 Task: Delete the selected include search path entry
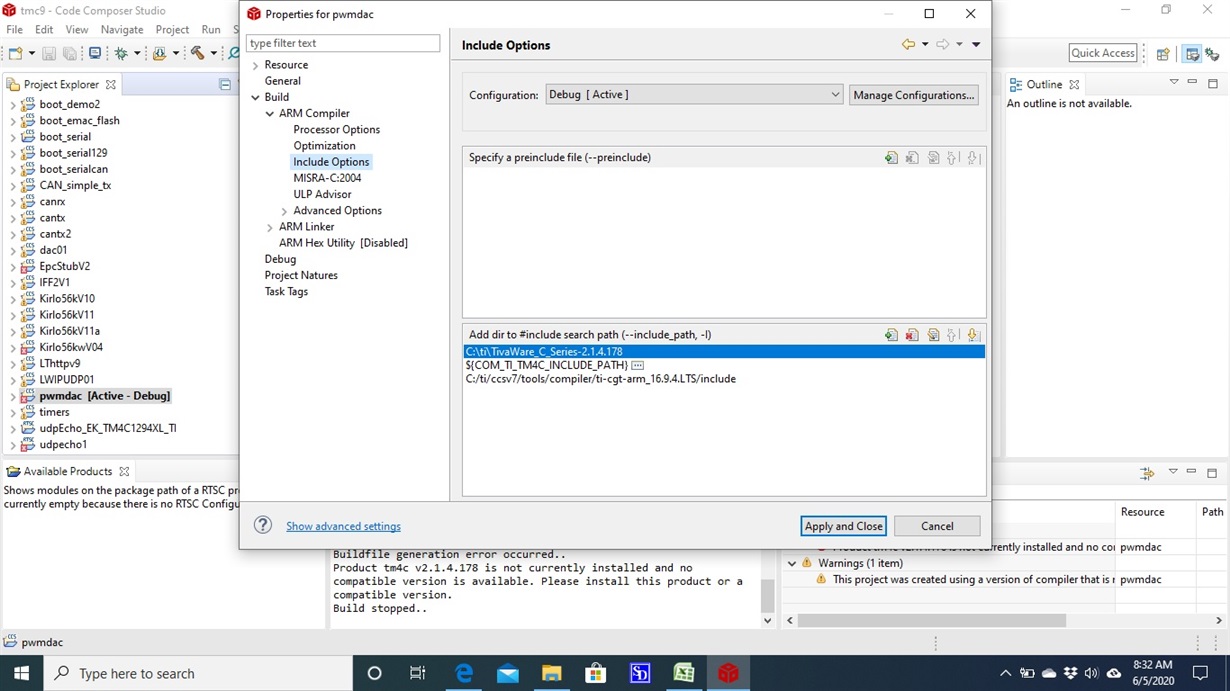912,335
